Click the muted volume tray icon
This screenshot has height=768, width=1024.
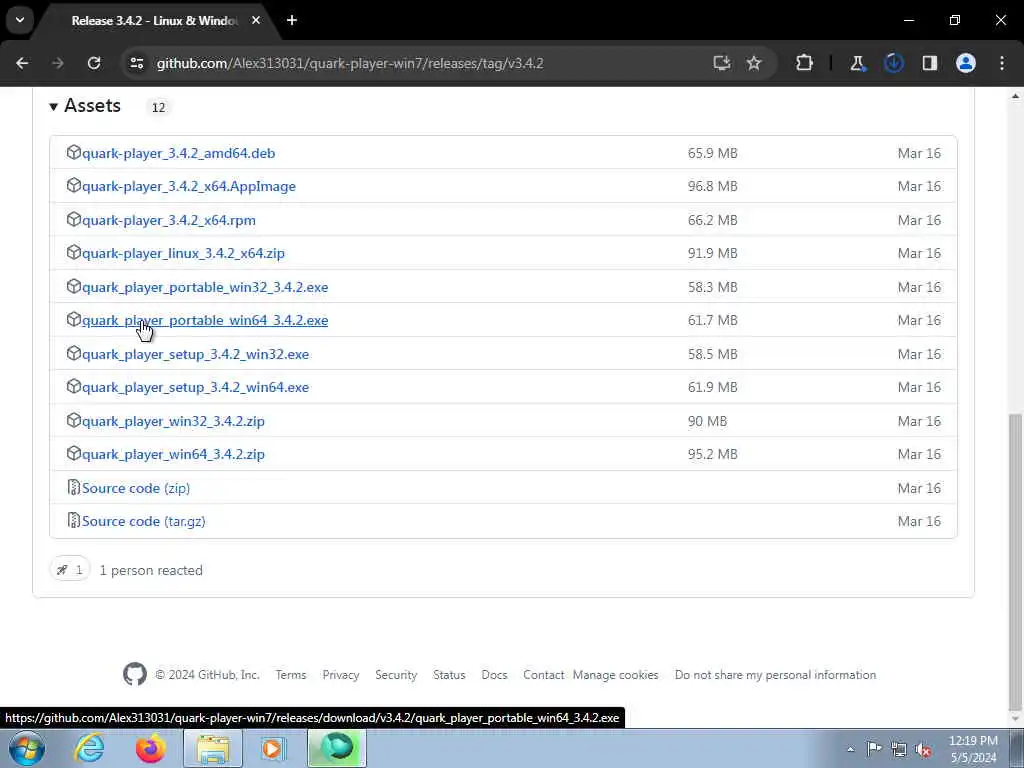(923, 749)
